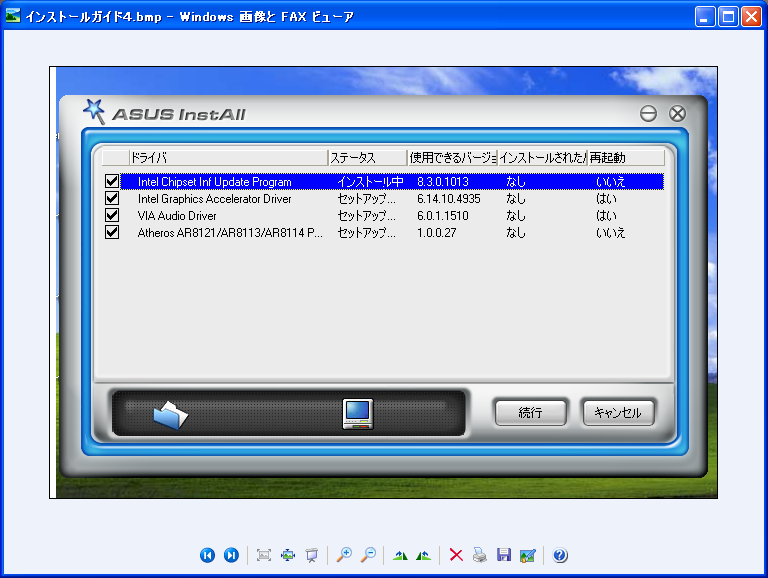
Task: Print the current image
Action: coord(480,555)
